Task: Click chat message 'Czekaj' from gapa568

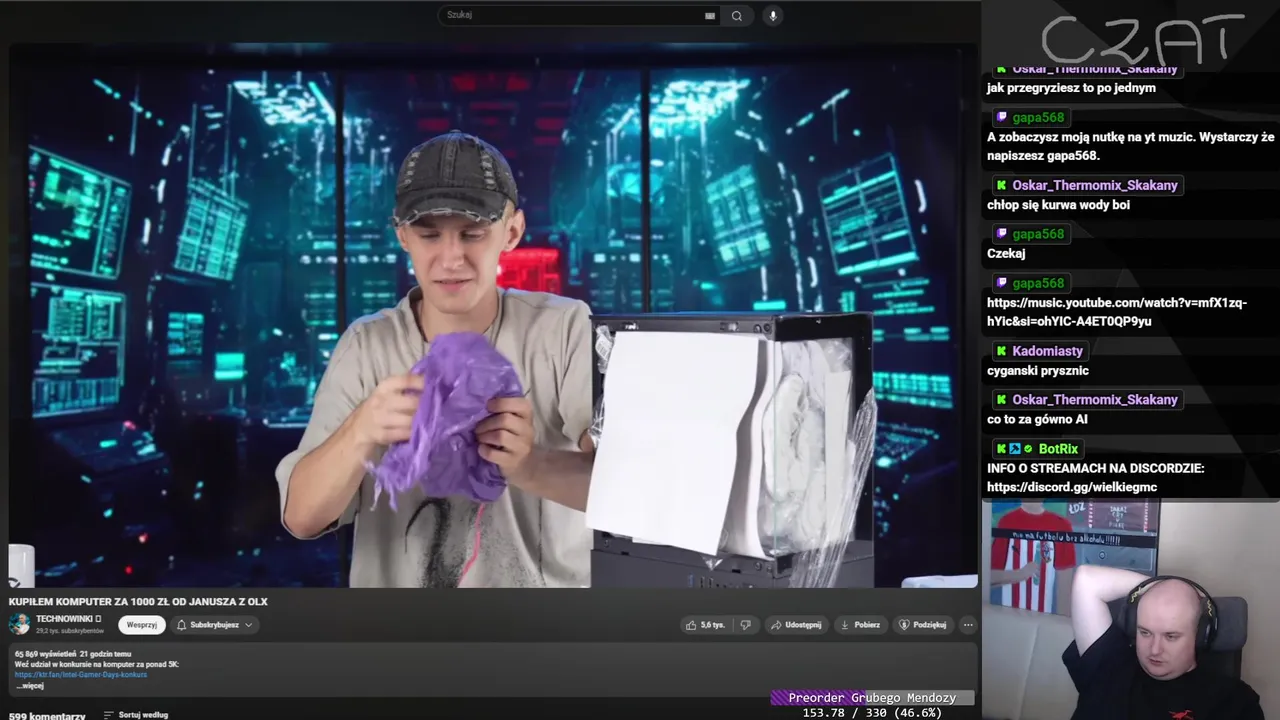Action: (x=1006, y=254)
